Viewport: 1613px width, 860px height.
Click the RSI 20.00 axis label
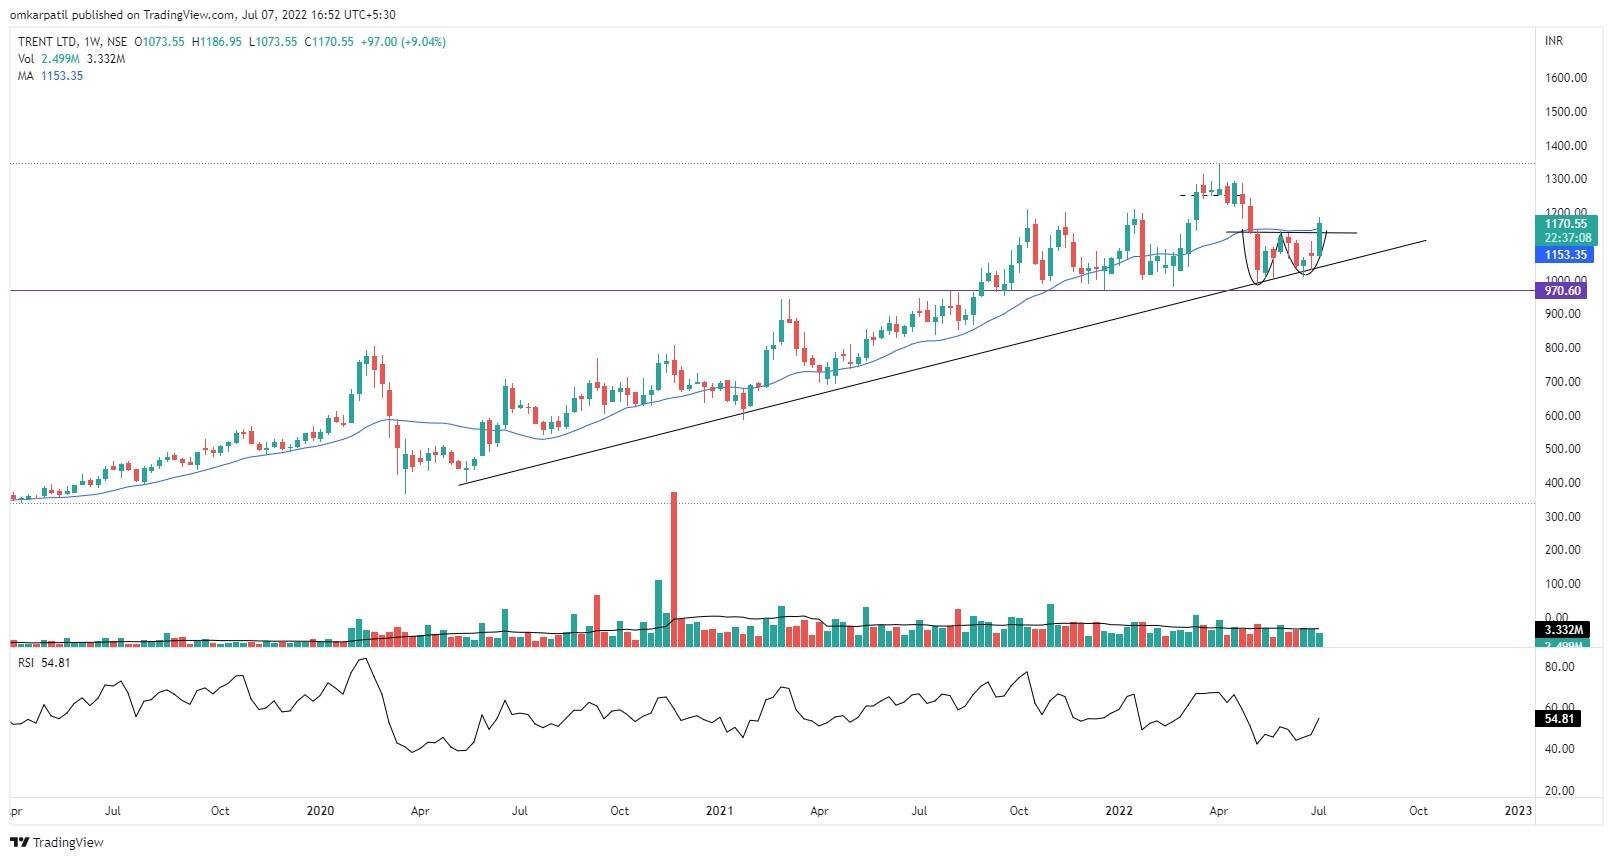(x=1560, y=791)
